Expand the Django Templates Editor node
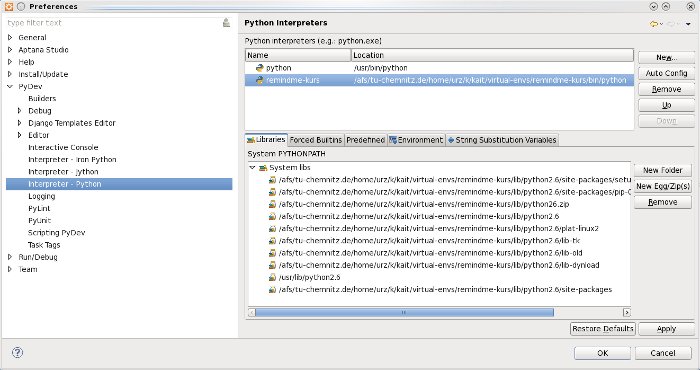700x370 pixels. pyautogui.click(x=20, y=123)
